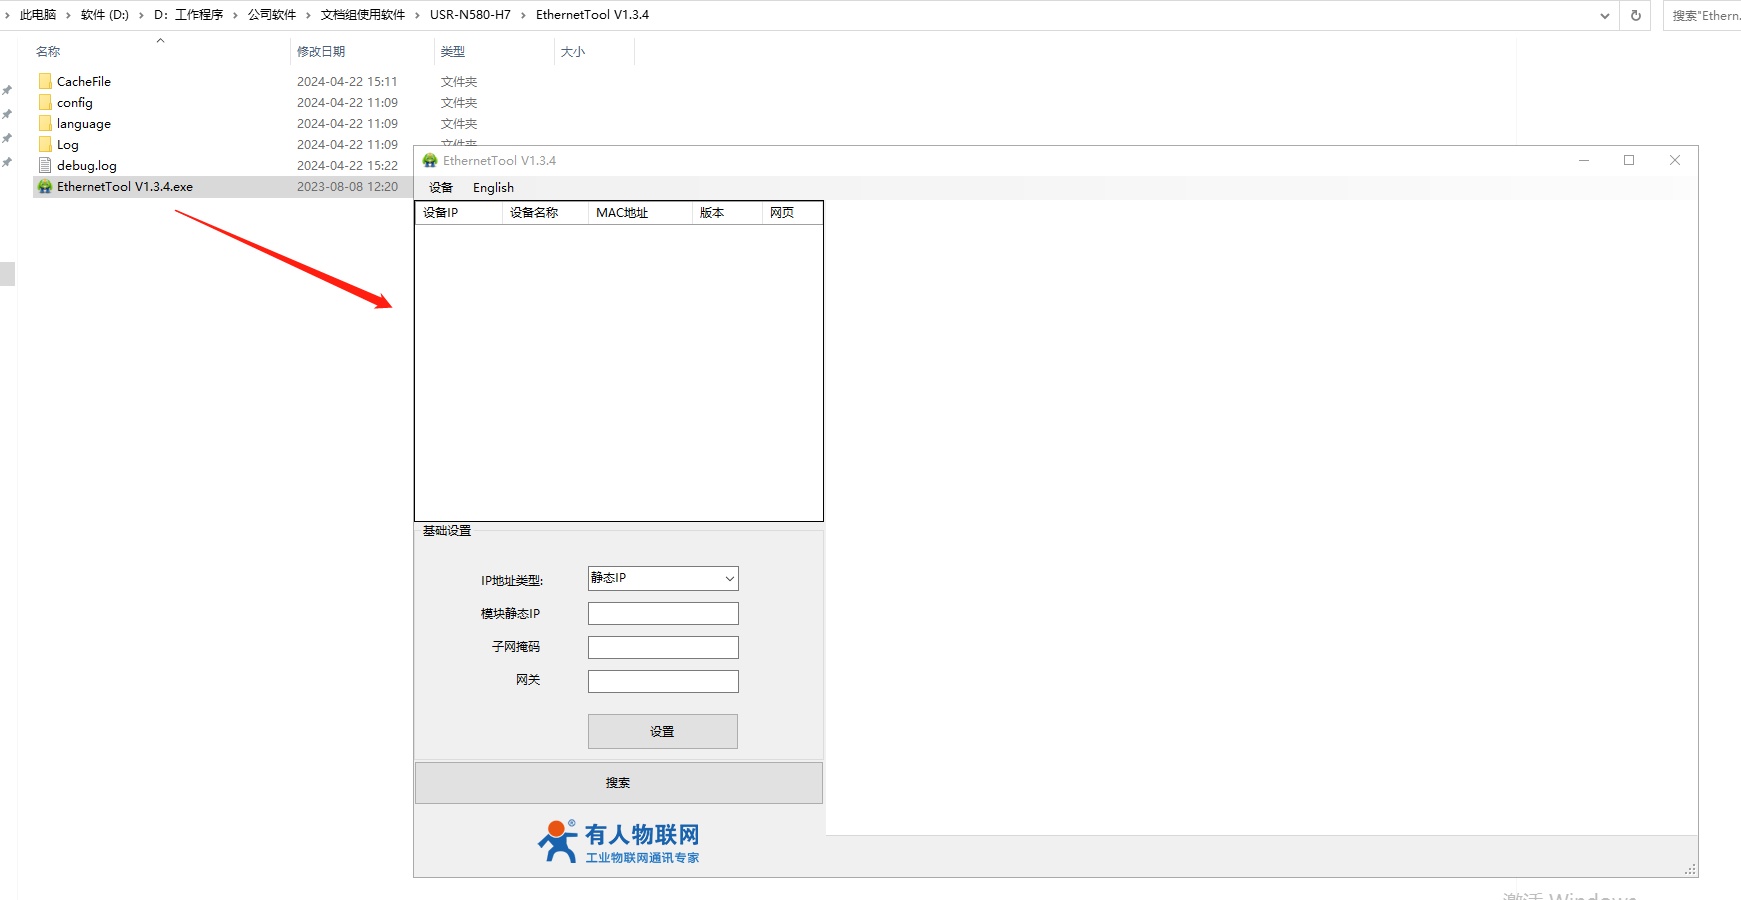Select the debug.log file name

pyautogui.click(x=87, y=165)
